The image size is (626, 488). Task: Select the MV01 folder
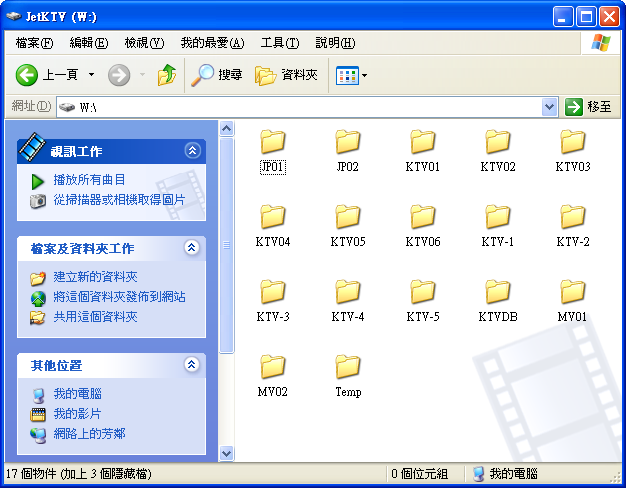(573, 301)
